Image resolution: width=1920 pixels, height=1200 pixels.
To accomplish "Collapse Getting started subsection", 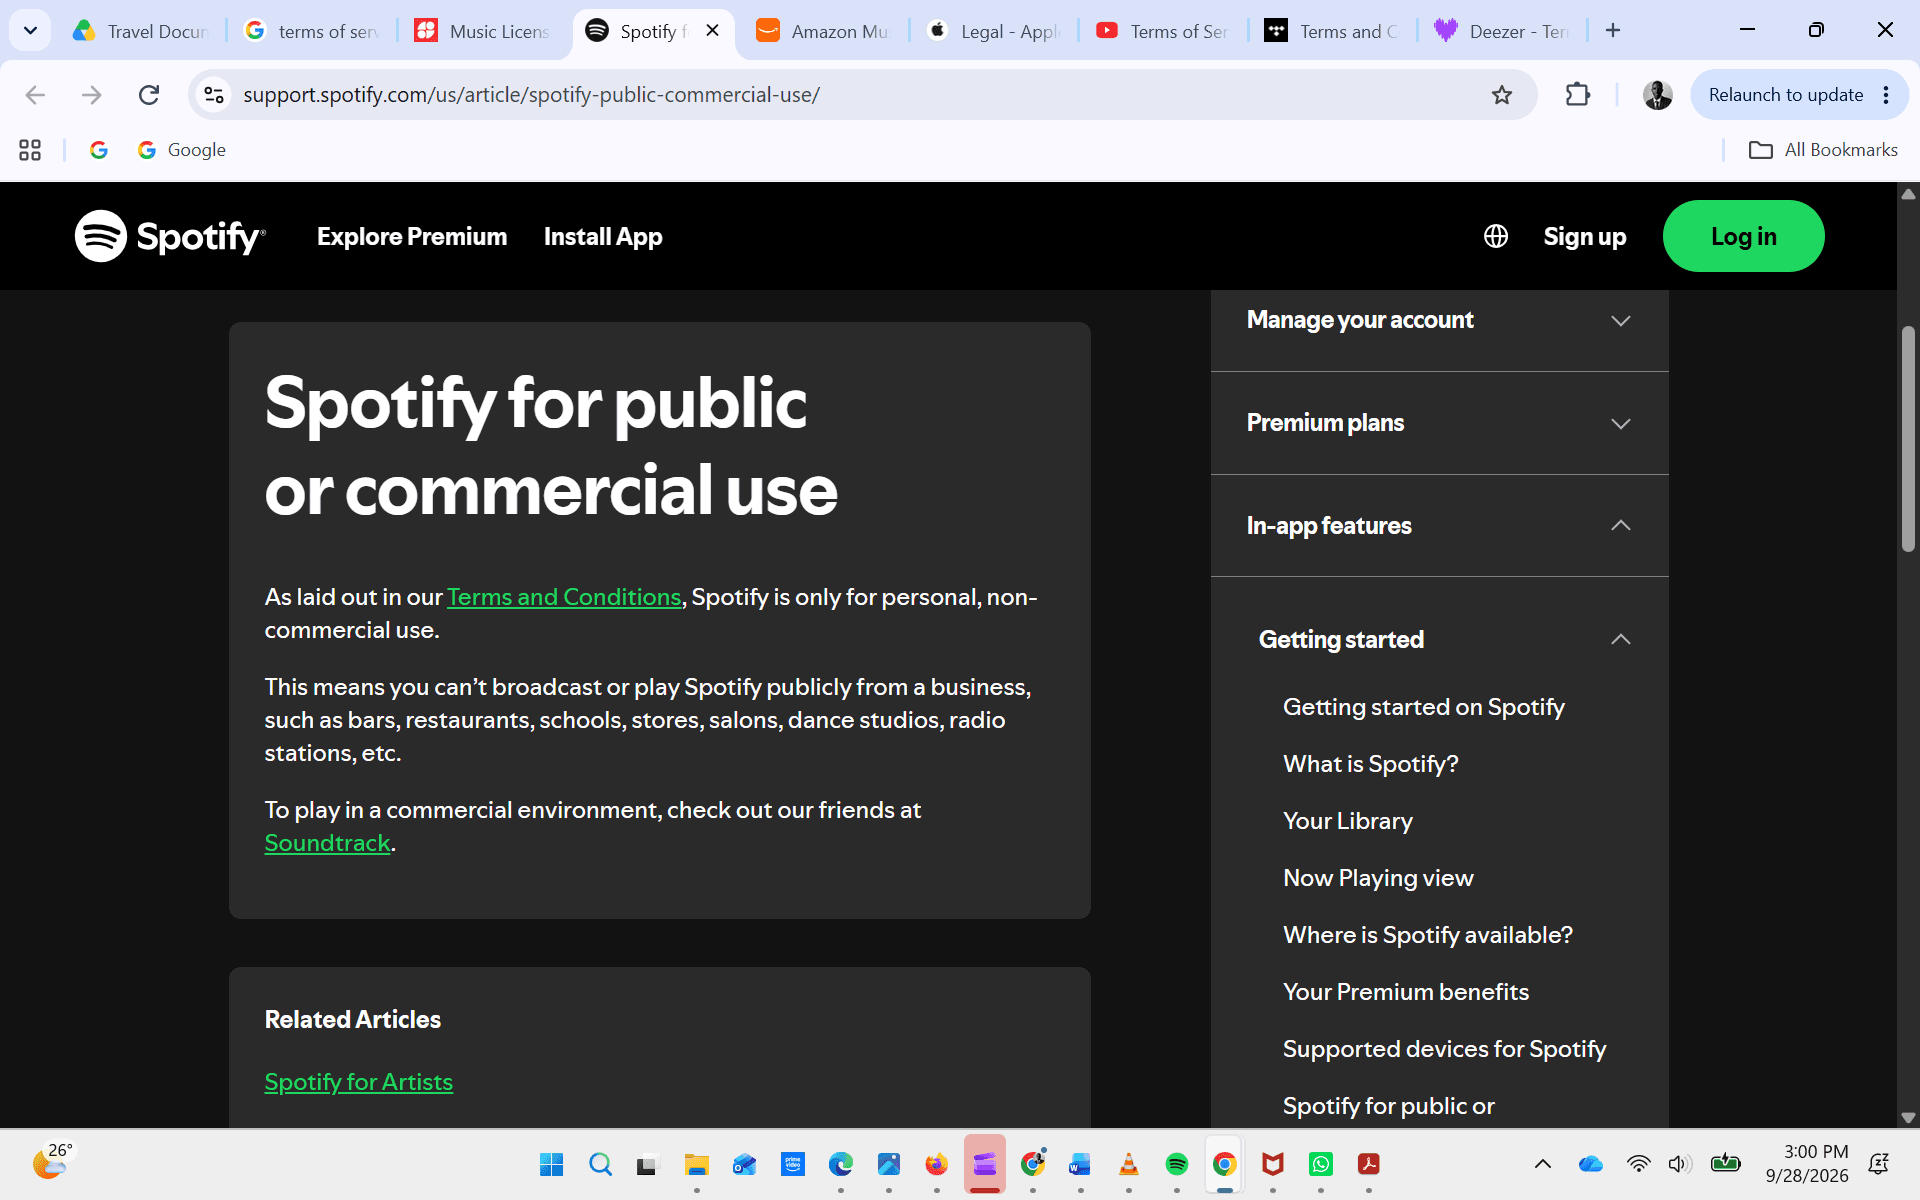I will pos(1439,640).
